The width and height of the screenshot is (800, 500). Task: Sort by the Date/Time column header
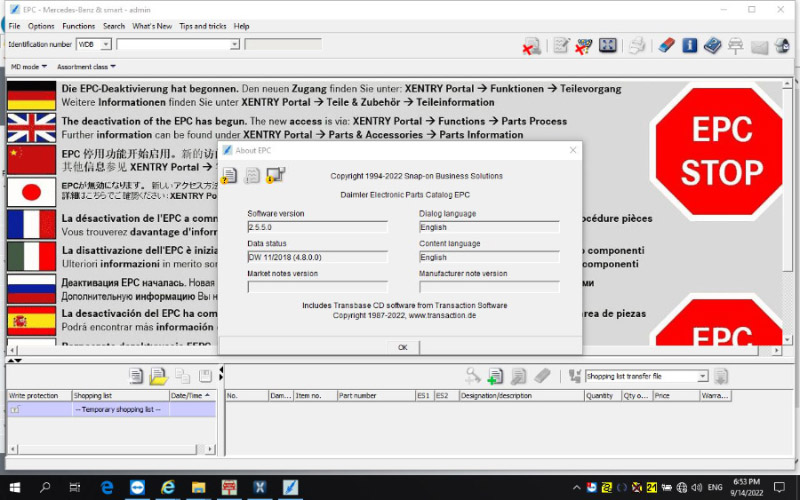tap(192, 395)
